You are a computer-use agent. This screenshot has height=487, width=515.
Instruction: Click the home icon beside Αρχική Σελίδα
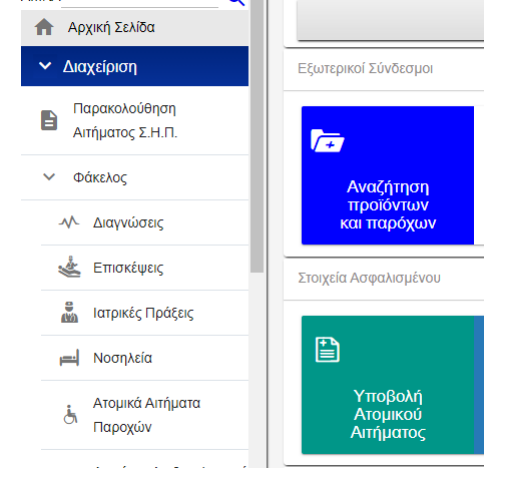(44, 27)
